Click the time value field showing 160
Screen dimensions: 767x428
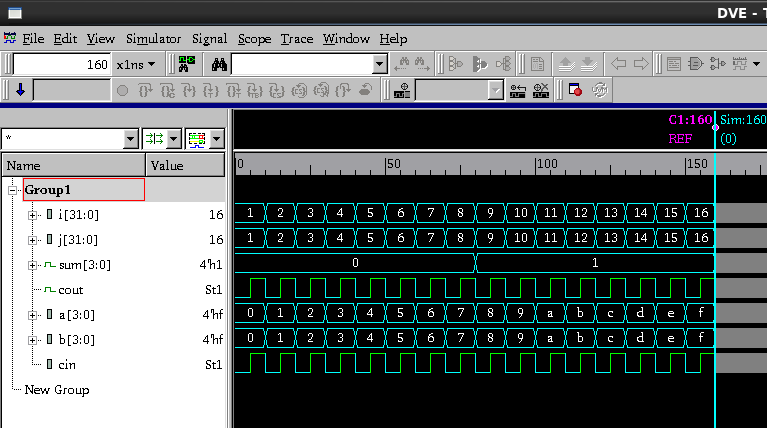point(62,64)
